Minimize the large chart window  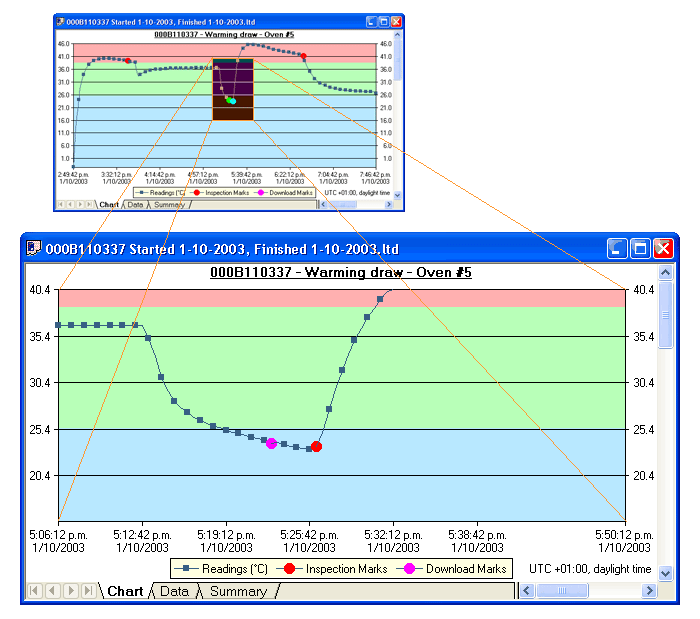(617, 249)
